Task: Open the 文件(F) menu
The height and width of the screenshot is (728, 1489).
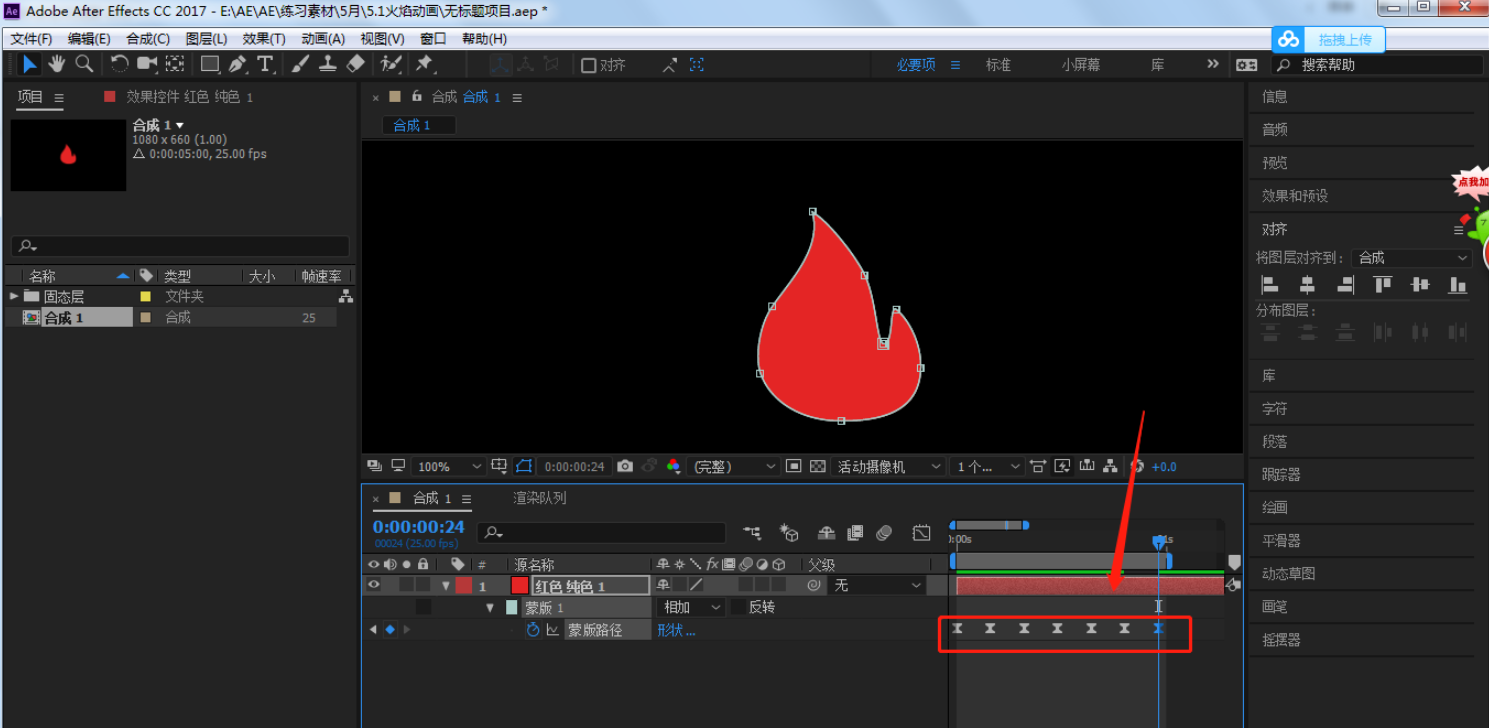Action: coord(31,39)
